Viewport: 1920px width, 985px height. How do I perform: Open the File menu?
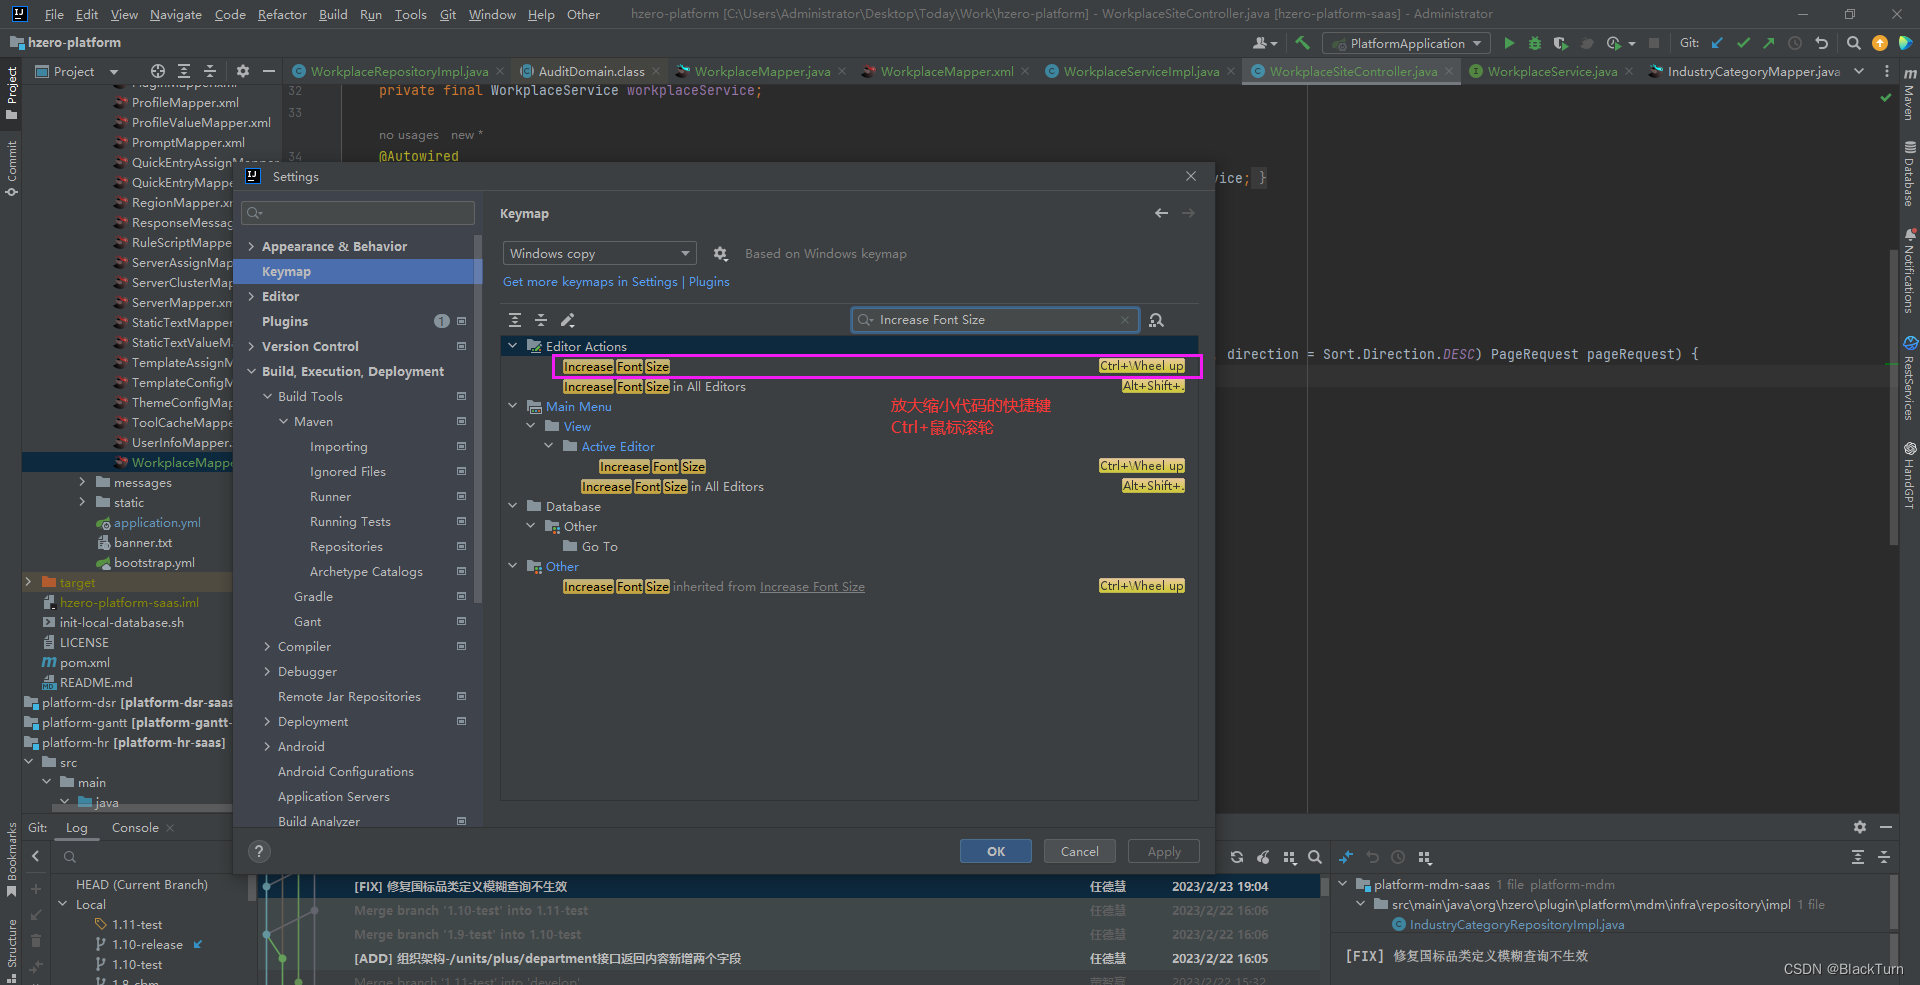(x=54, y=14)
